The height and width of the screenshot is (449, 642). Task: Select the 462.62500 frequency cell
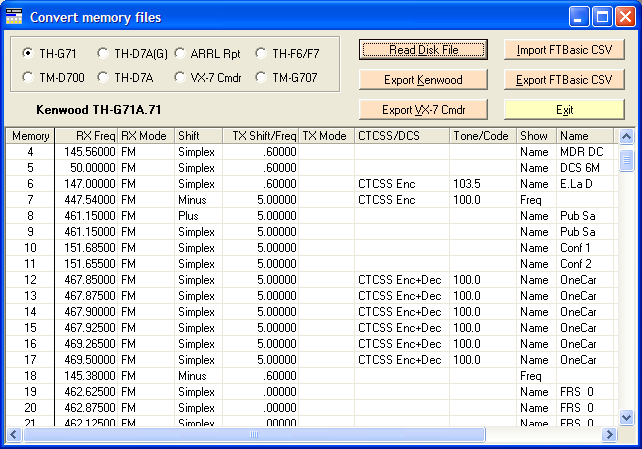tap(86, 391)
